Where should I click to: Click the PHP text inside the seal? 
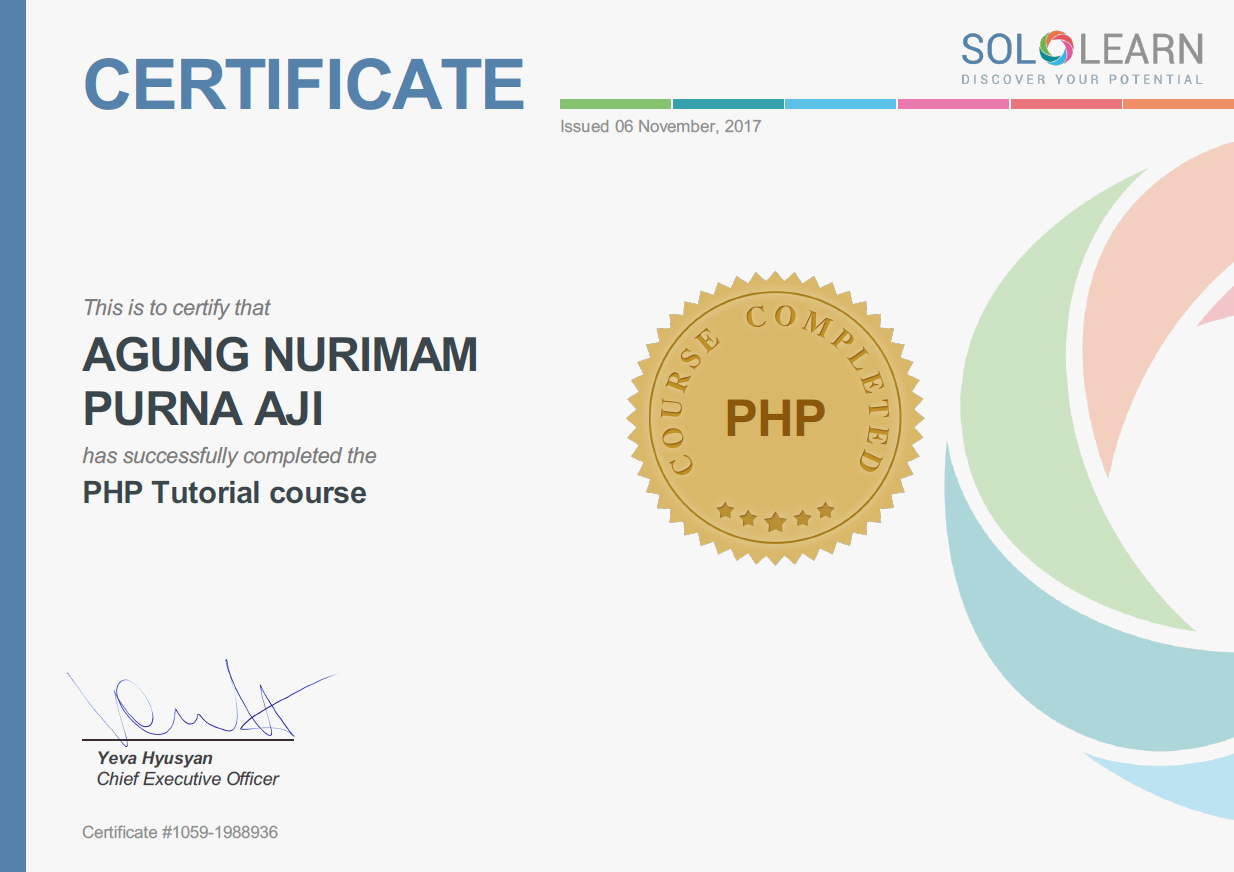(x=775, y=417)
